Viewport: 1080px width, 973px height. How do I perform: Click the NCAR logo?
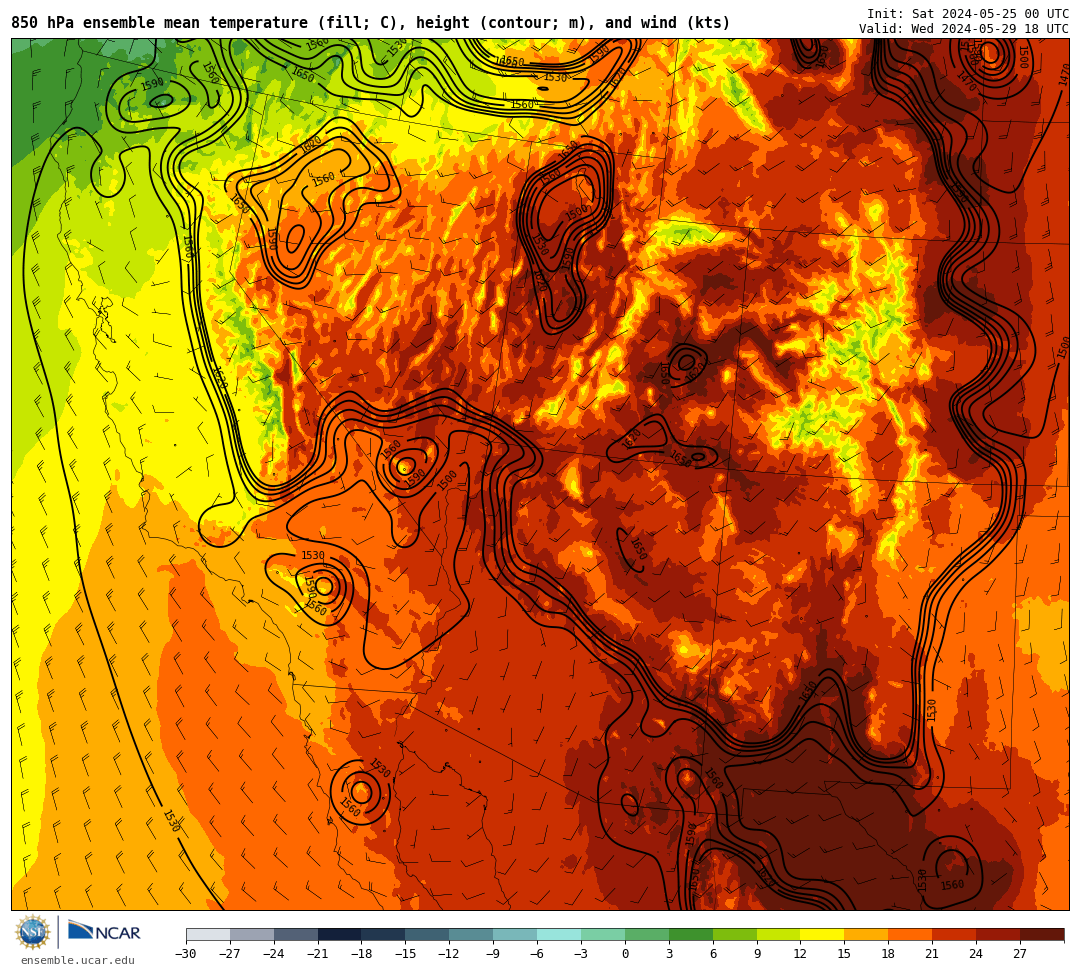click(104, 932)
